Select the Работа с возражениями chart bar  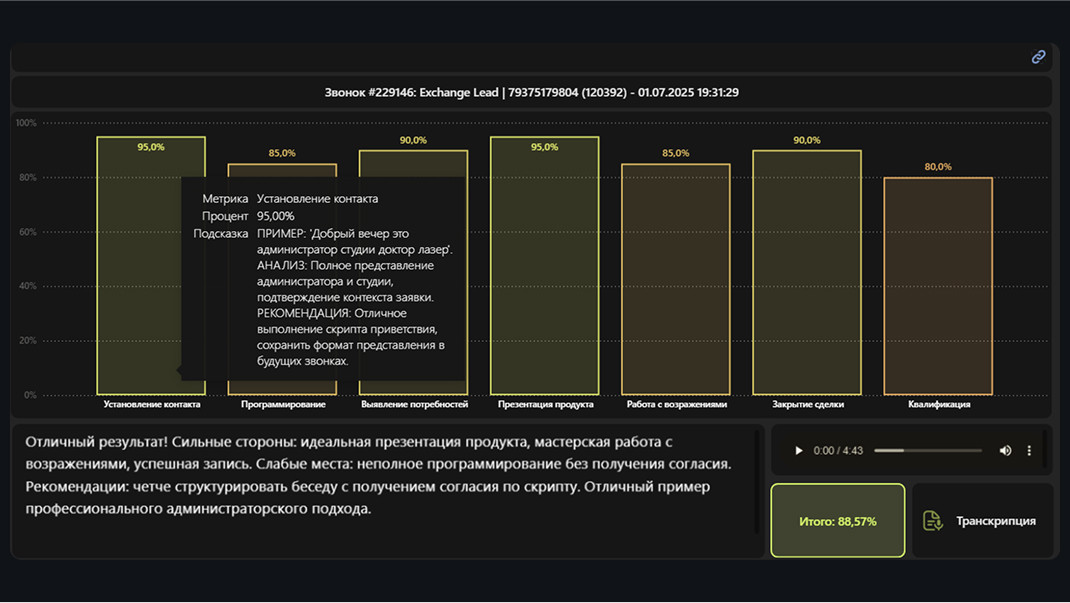[675, 280]
